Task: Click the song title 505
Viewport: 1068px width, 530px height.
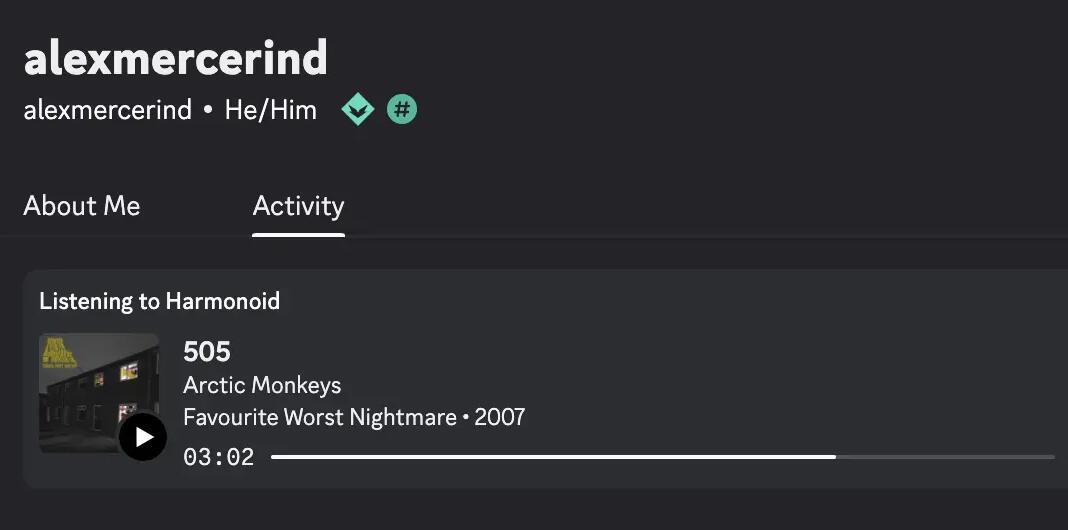Action: [x=207, y=352]
